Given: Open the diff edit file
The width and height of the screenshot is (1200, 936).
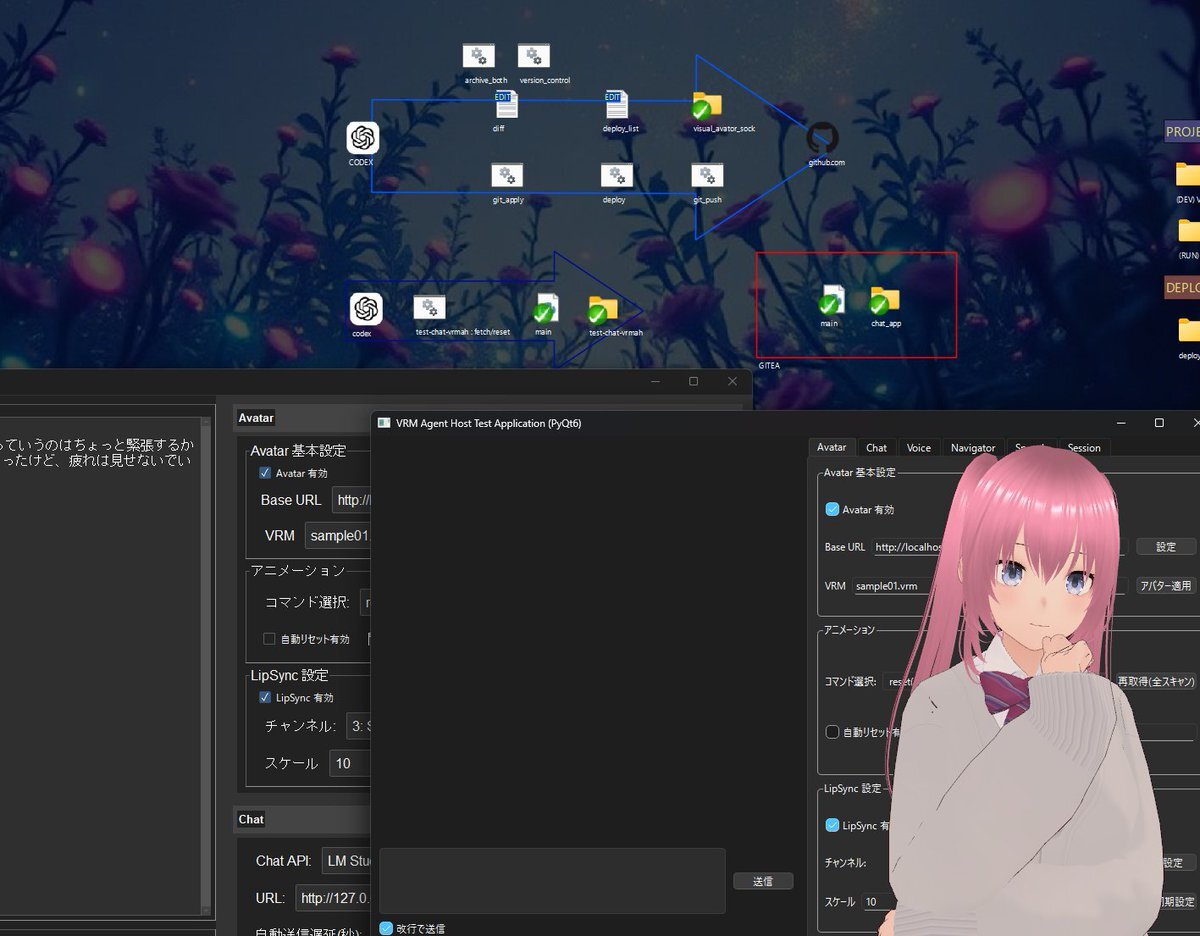Looking at the screenshot, I should [506, 105].
